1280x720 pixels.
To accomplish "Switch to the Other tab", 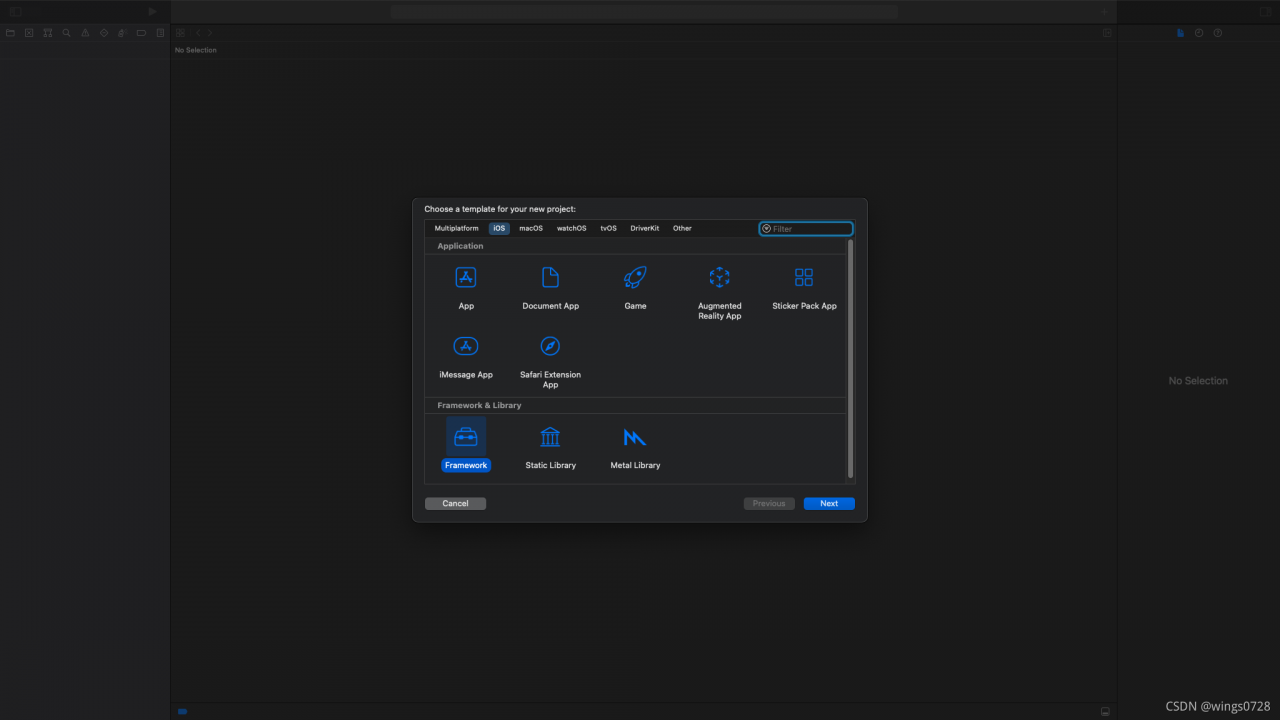I will 682,228.
